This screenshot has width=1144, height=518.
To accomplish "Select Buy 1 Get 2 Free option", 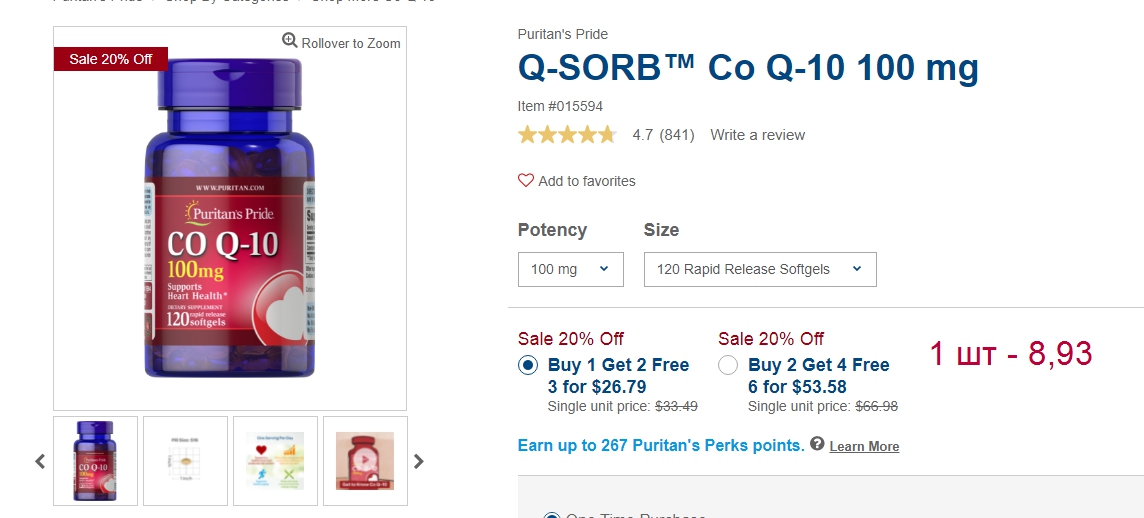I will pyautogui.click(x=528, y=366).
